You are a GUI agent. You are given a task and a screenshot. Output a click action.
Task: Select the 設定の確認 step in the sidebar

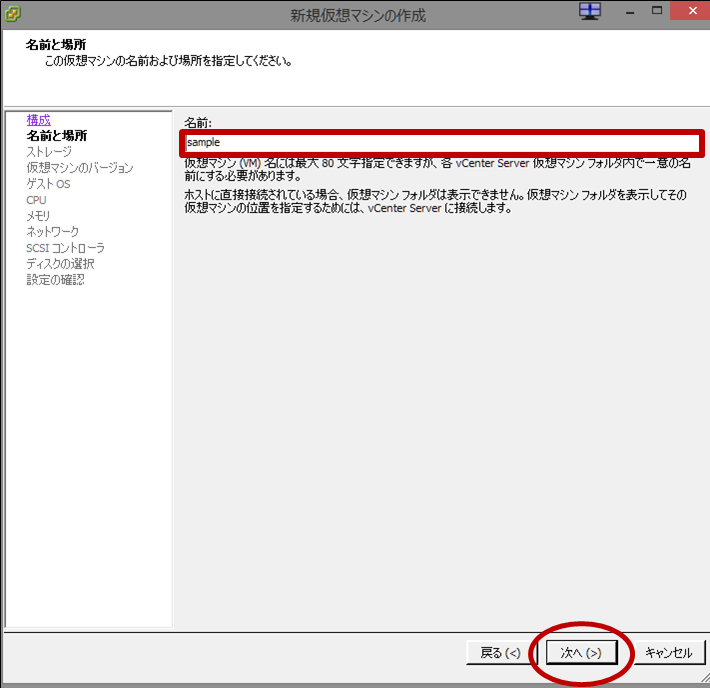pos(55,279)
